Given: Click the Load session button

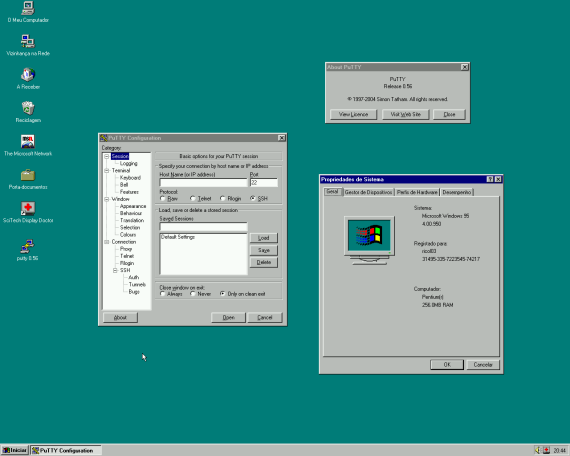Looking at the screenshot, I should (x=264, y=238).
